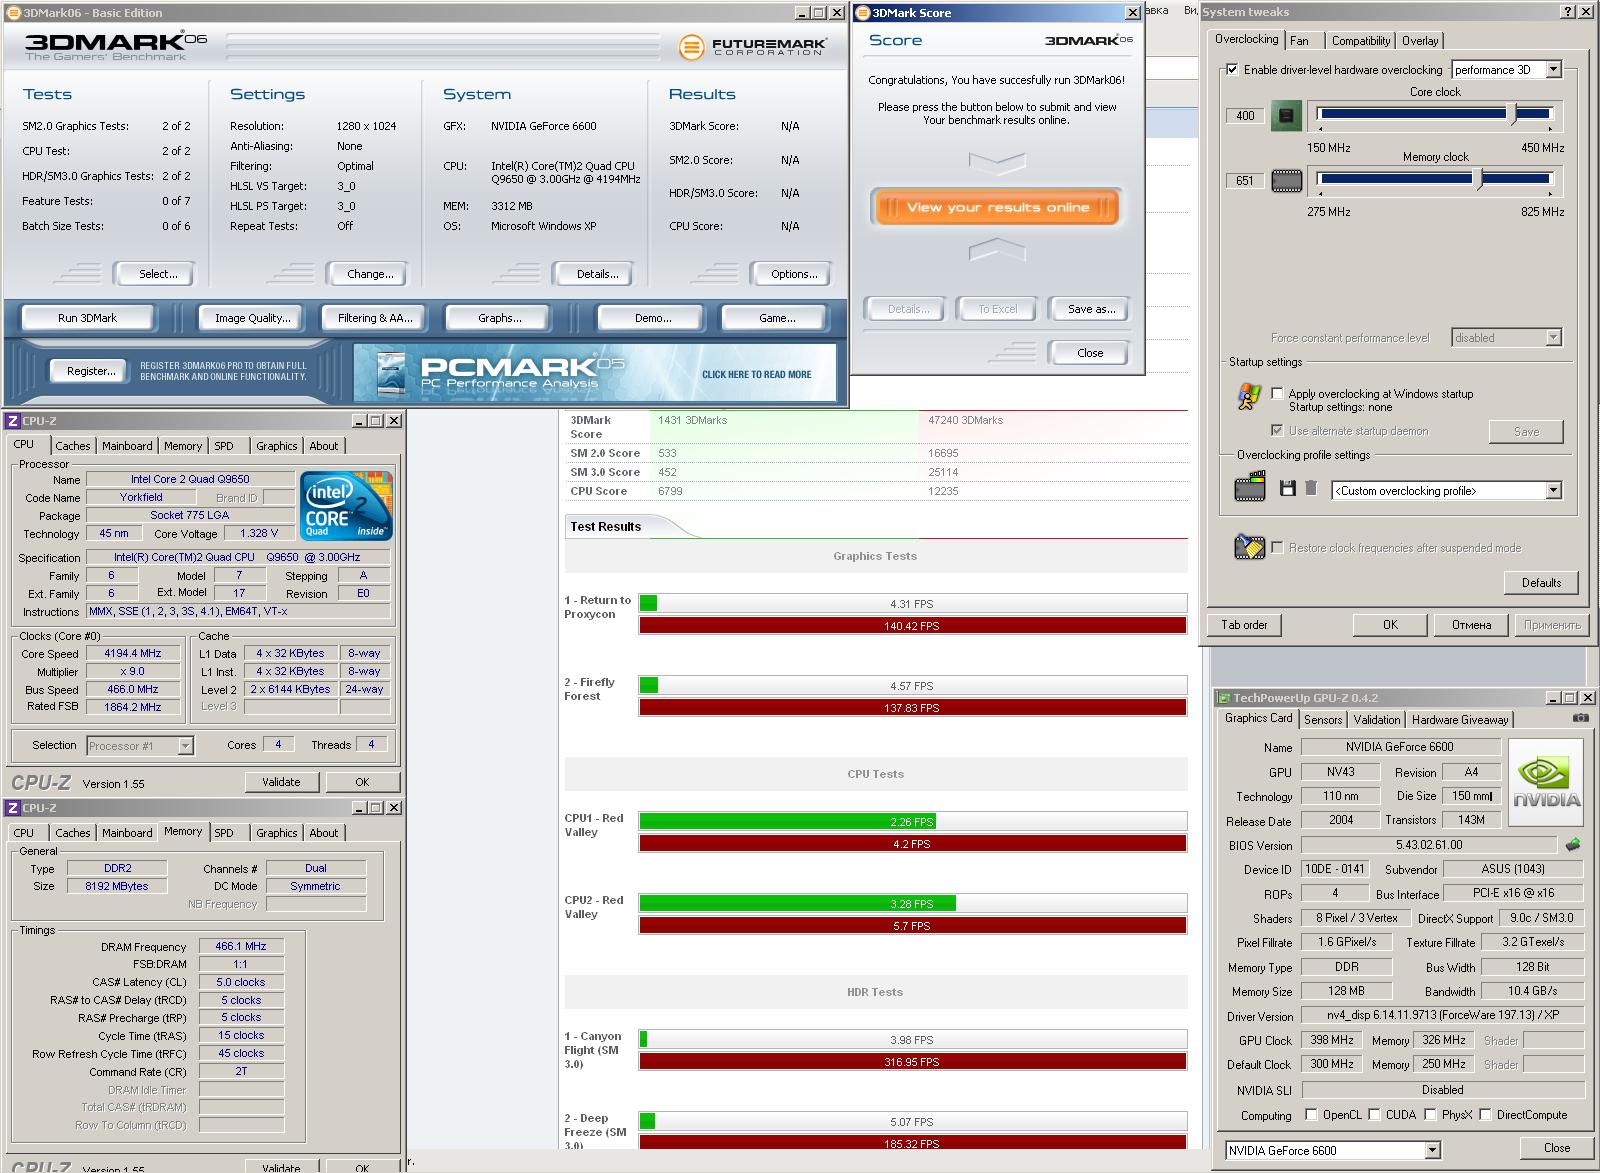Click the memory clock slider left arrow
Image resolution: width=1600 pixels, height=1173 pixels.
pos(1322,193)
